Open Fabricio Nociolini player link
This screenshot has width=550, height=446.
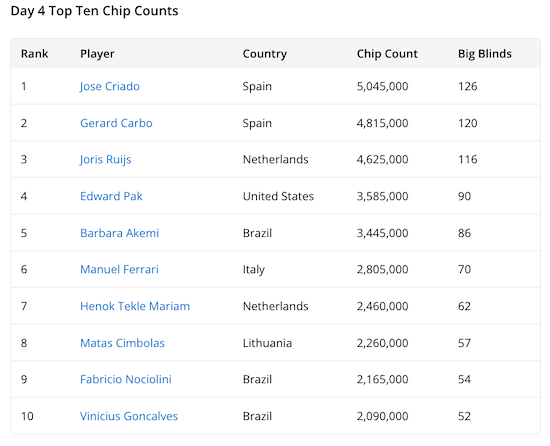click(126, 379)
